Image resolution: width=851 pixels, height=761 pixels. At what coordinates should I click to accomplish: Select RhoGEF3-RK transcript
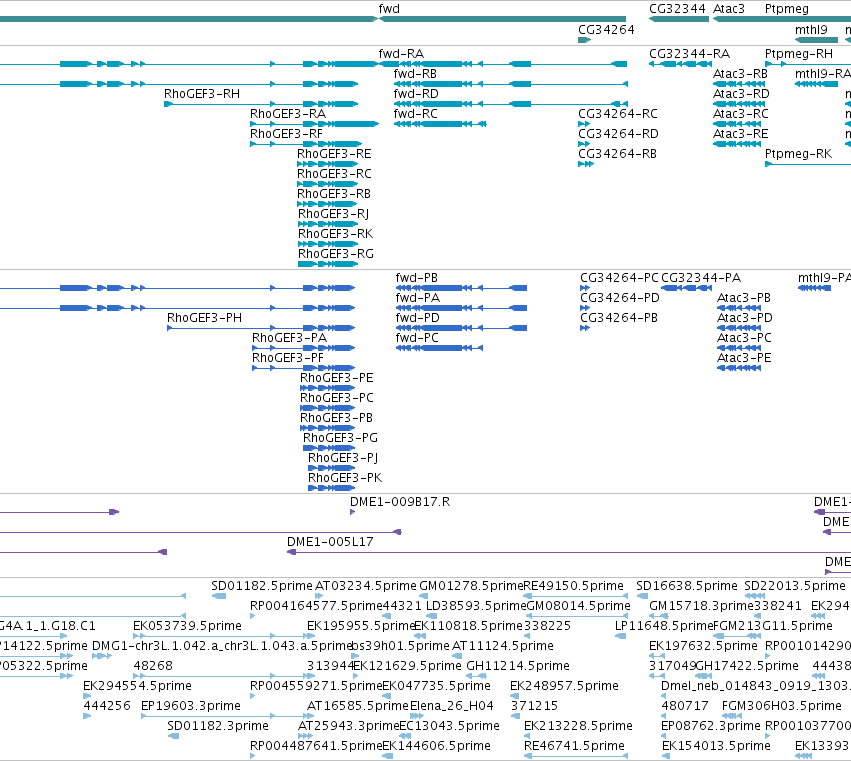[x=335, y=234]
